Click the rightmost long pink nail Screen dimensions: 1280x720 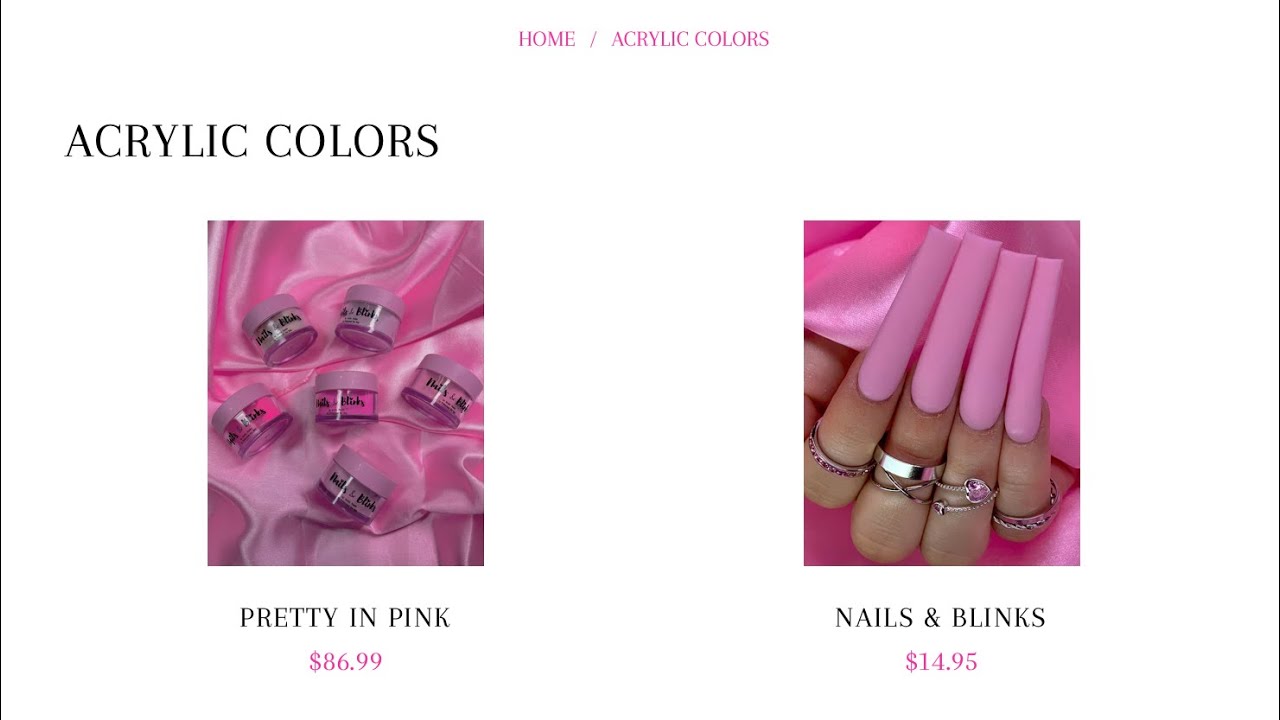(x=1034, y=350)
